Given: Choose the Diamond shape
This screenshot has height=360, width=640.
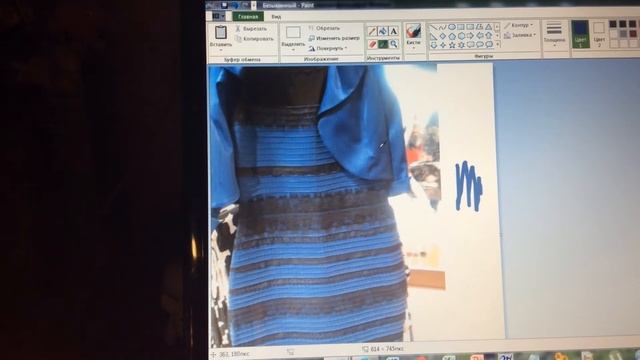Looking at the screenshot, I should 443,36.
